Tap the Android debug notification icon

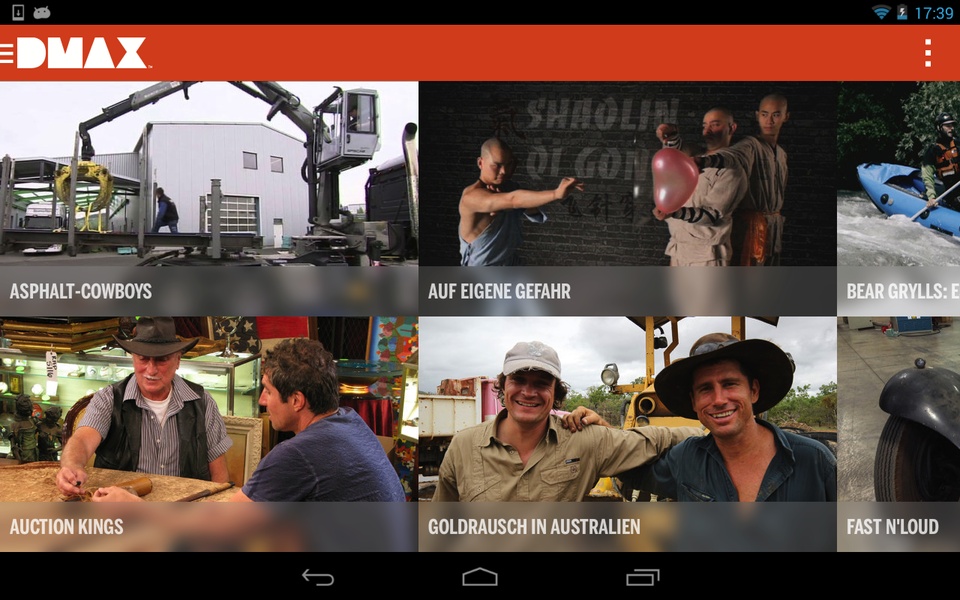(x=42, y=12)
